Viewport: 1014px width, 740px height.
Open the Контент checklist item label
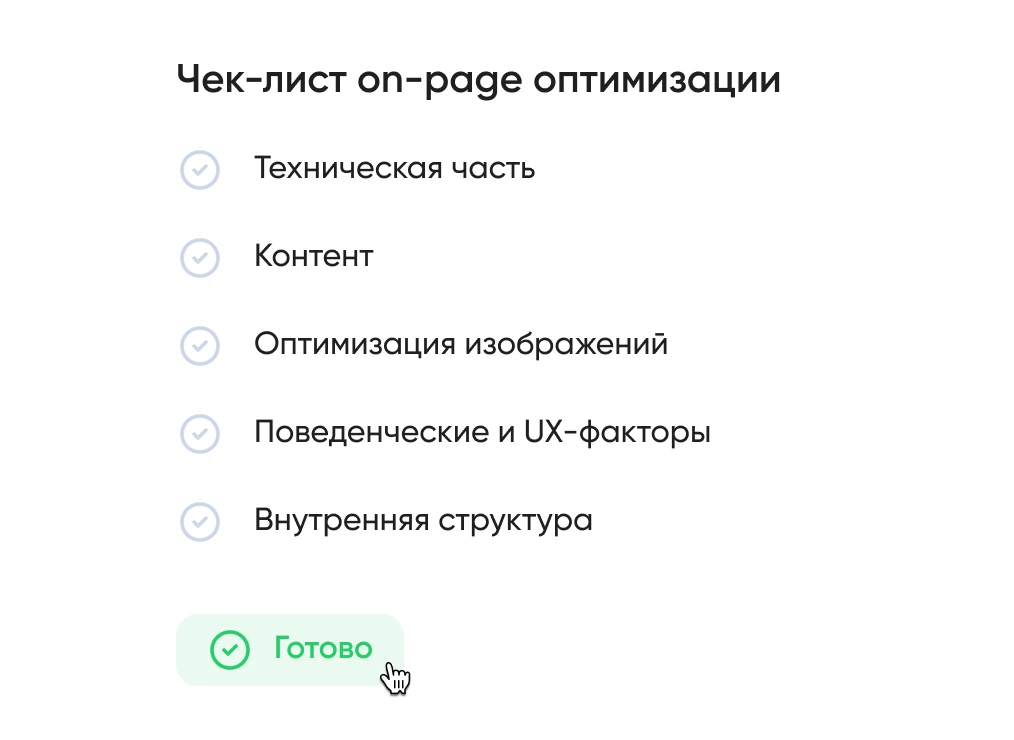pyautogui.click(x=313, y=256)
